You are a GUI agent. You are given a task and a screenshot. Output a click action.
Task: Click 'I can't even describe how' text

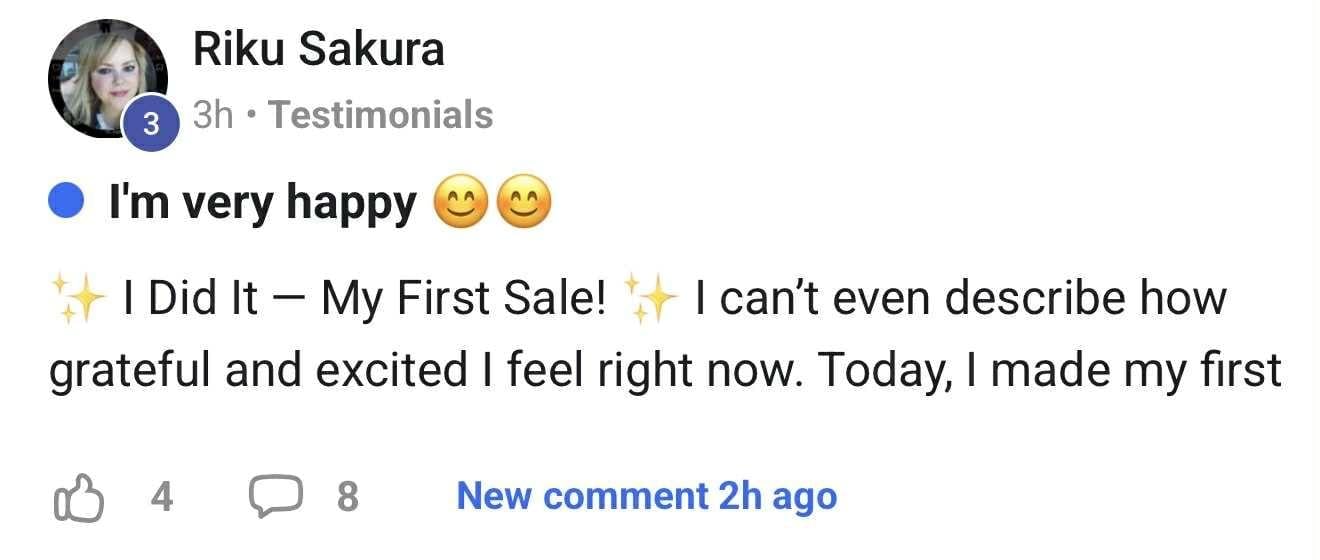pos(960,299)
